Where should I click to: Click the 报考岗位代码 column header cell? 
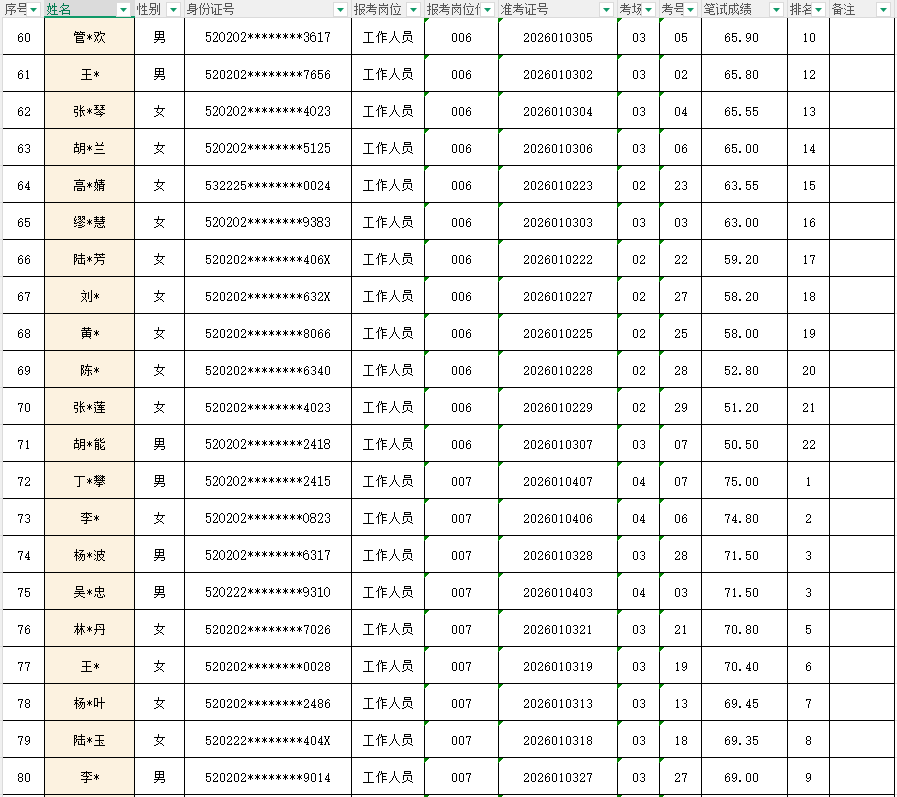(x=455, y=9)
